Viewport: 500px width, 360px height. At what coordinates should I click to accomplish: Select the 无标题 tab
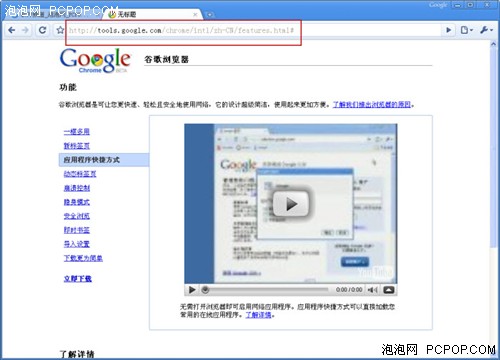[x=153, y=14]
